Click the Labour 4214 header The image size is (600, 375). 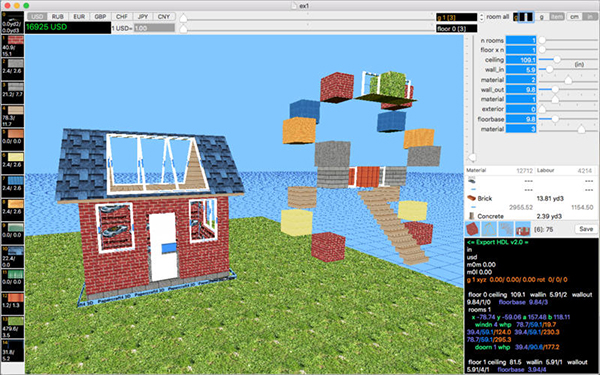[x=565, y=170]
